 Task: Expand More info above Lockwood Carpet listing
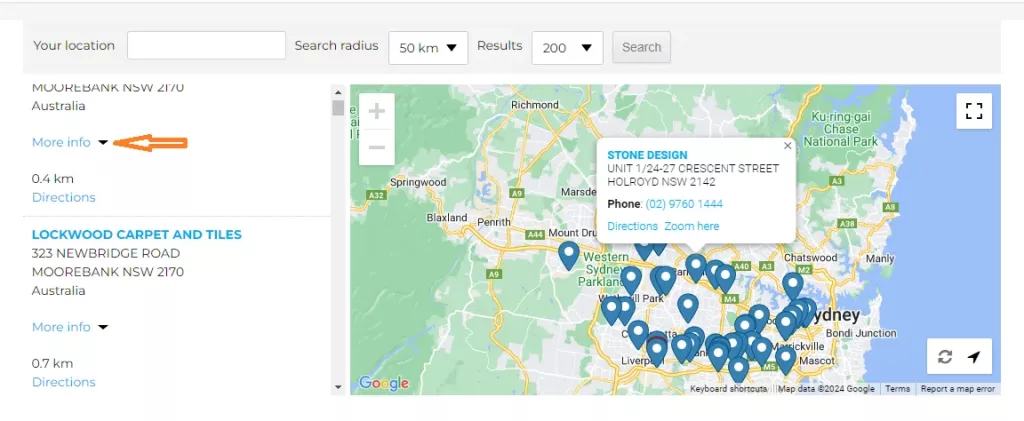coord(61,143)
